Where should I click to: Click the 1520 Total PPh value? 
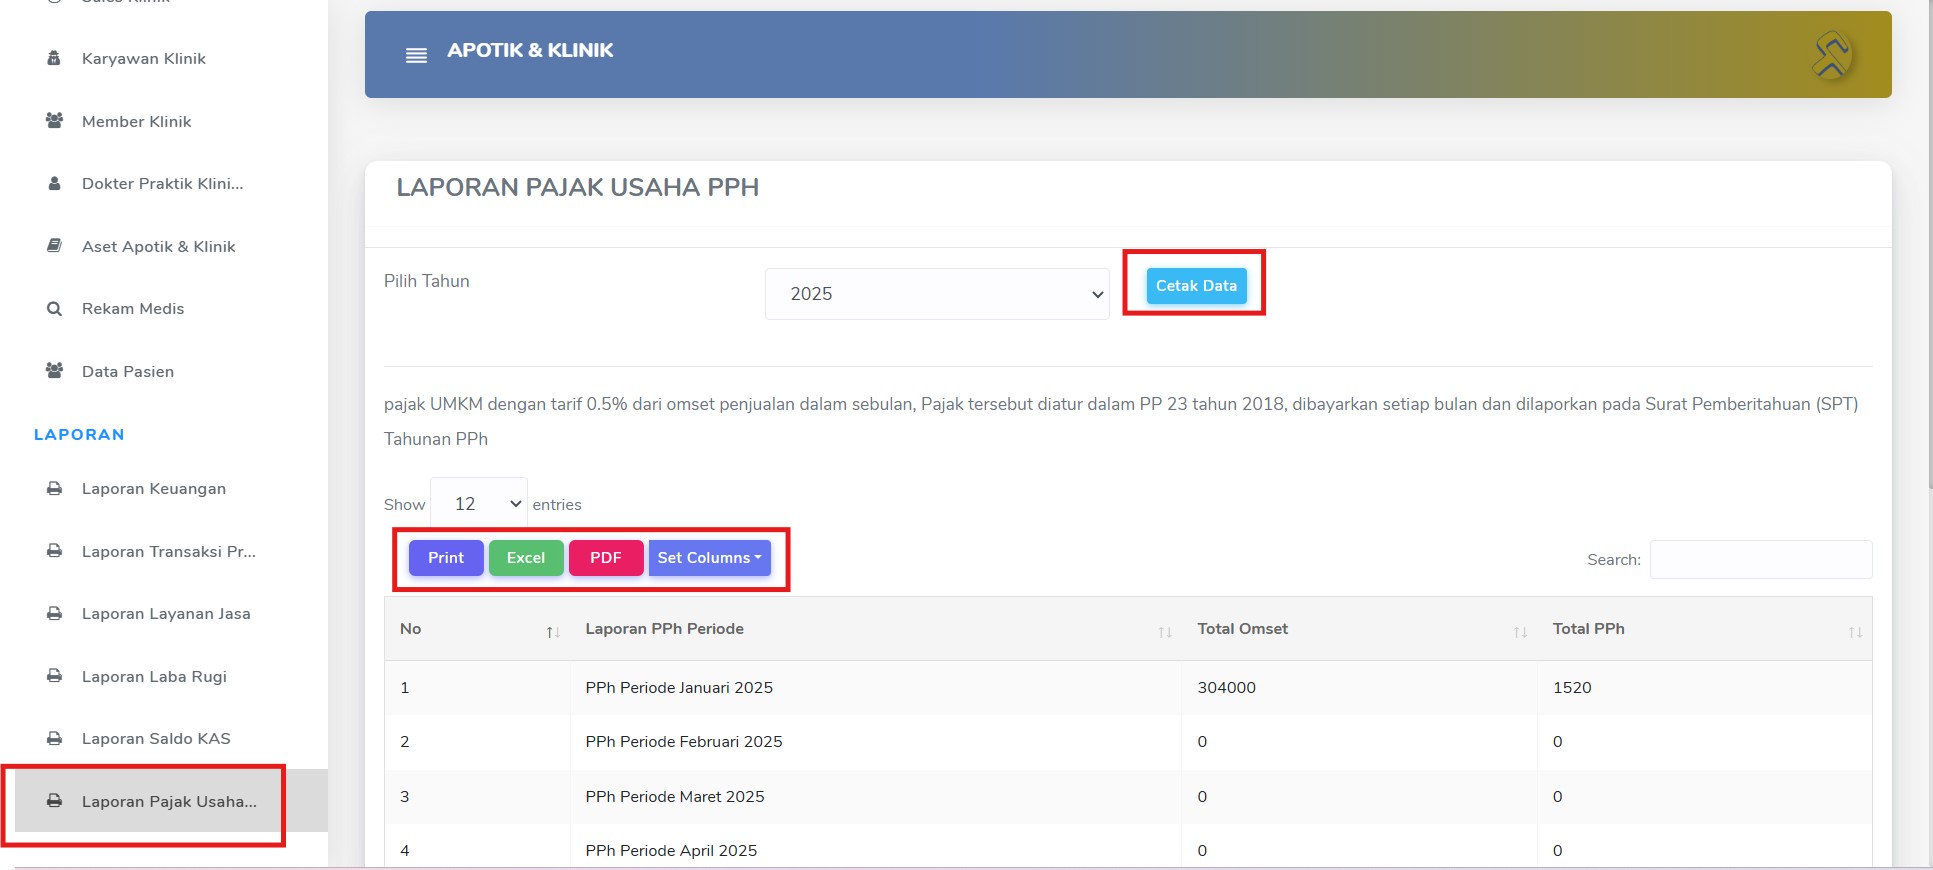point(1572,688)
